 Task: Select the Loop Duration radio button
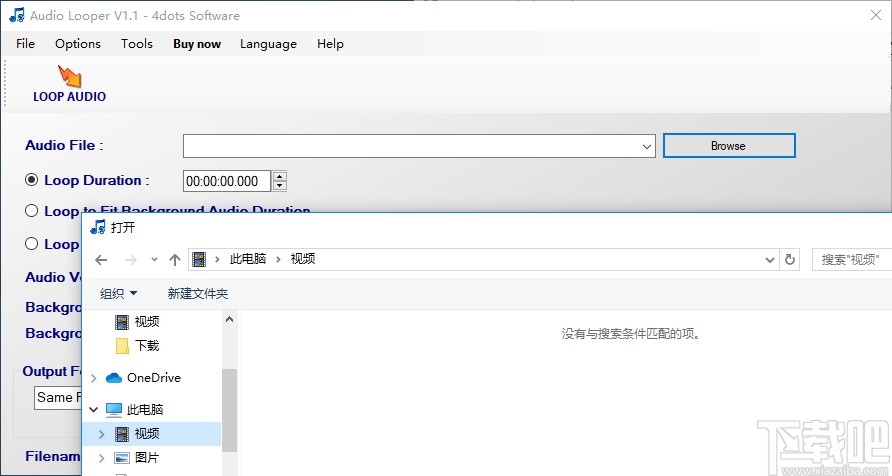click(x=31, y=180)
